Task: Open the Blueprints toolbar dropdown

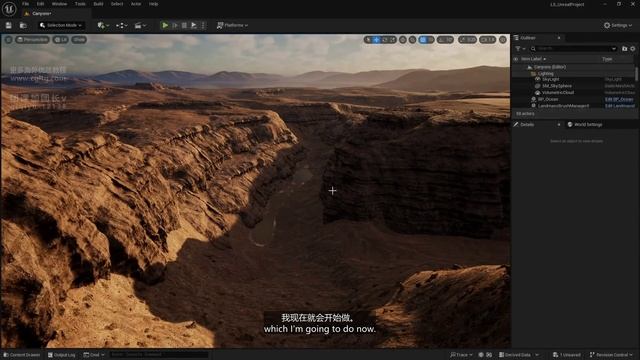Action: pyautogui.click(x=122, y=25)
